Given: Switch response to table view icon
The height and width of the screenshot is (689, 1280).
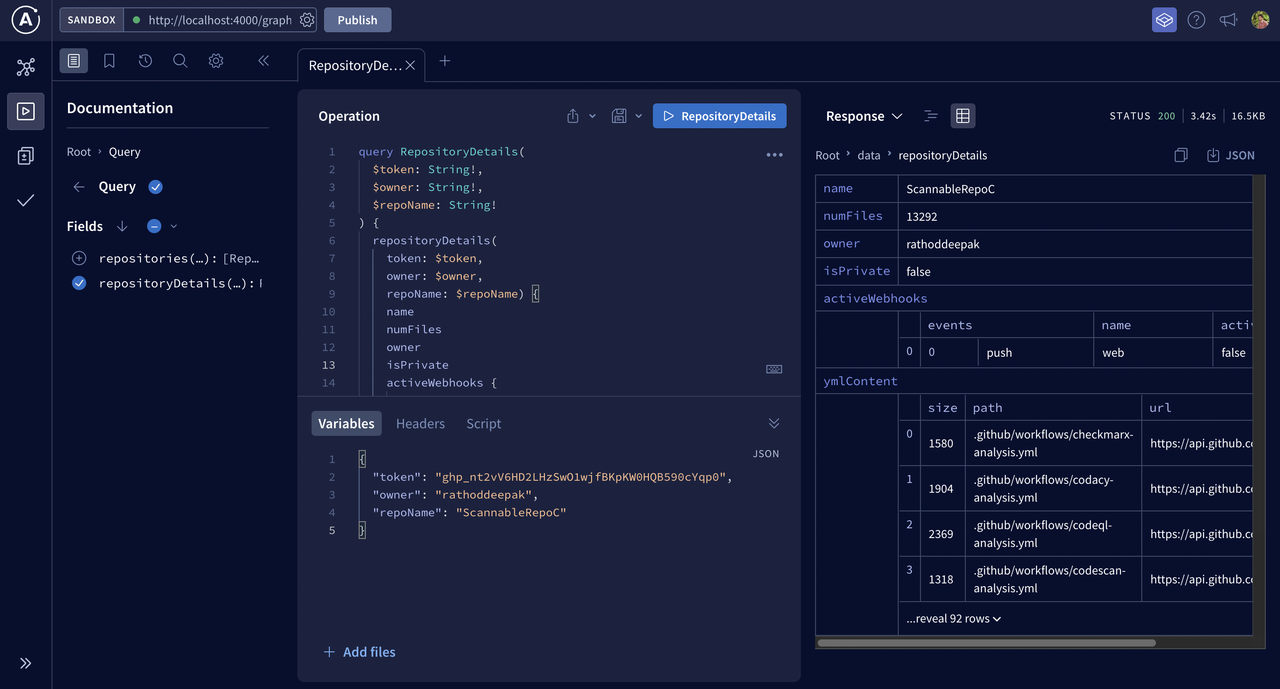Looking at the screenshot, I should [x=962, y=116].
